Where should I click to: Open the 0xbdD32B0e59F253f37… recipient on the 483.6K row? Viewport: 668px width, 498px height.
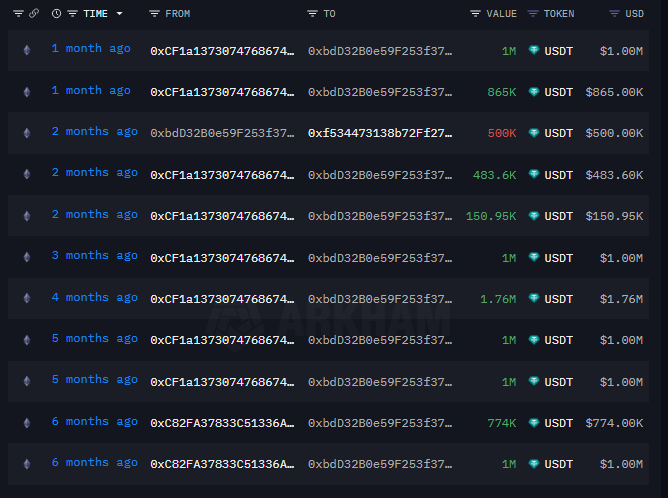(380, 175)
